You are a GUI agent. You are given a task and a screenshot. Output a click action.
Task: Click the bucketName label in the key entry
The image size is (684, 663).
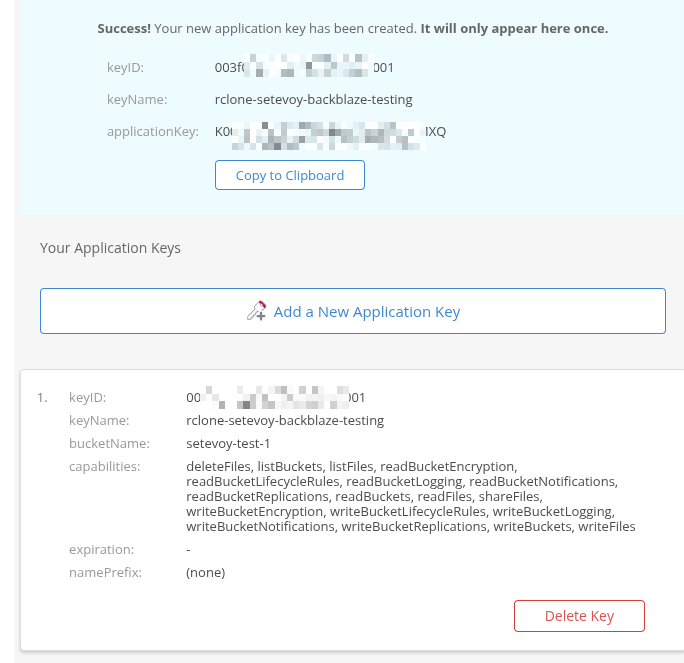coord(109,444)
